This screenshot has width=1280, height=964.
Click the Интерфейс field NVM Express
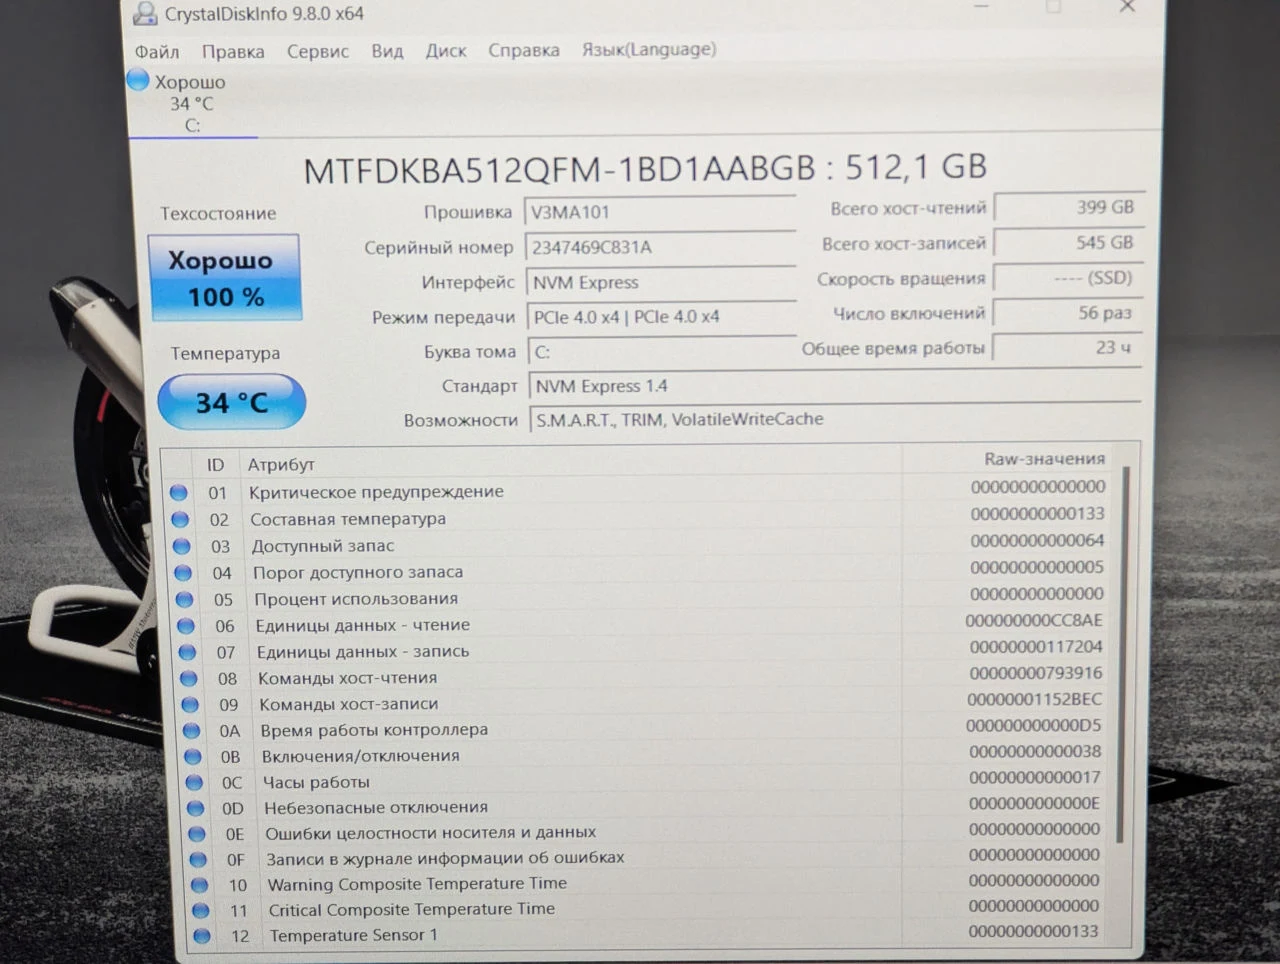pos(661,282)
